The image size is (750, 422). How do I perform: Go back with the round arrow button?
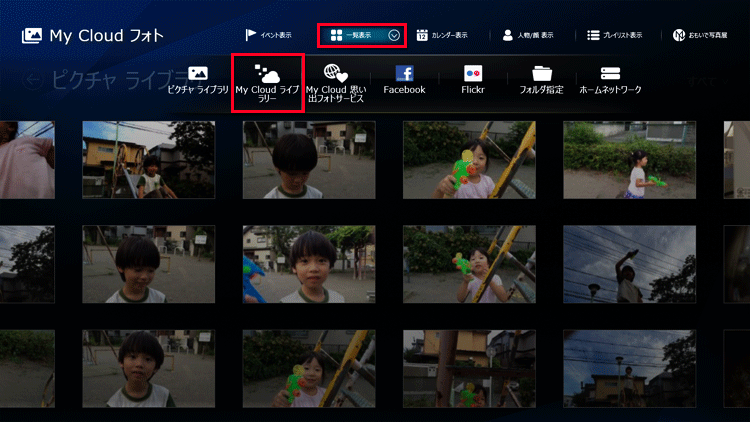[33, 80]
